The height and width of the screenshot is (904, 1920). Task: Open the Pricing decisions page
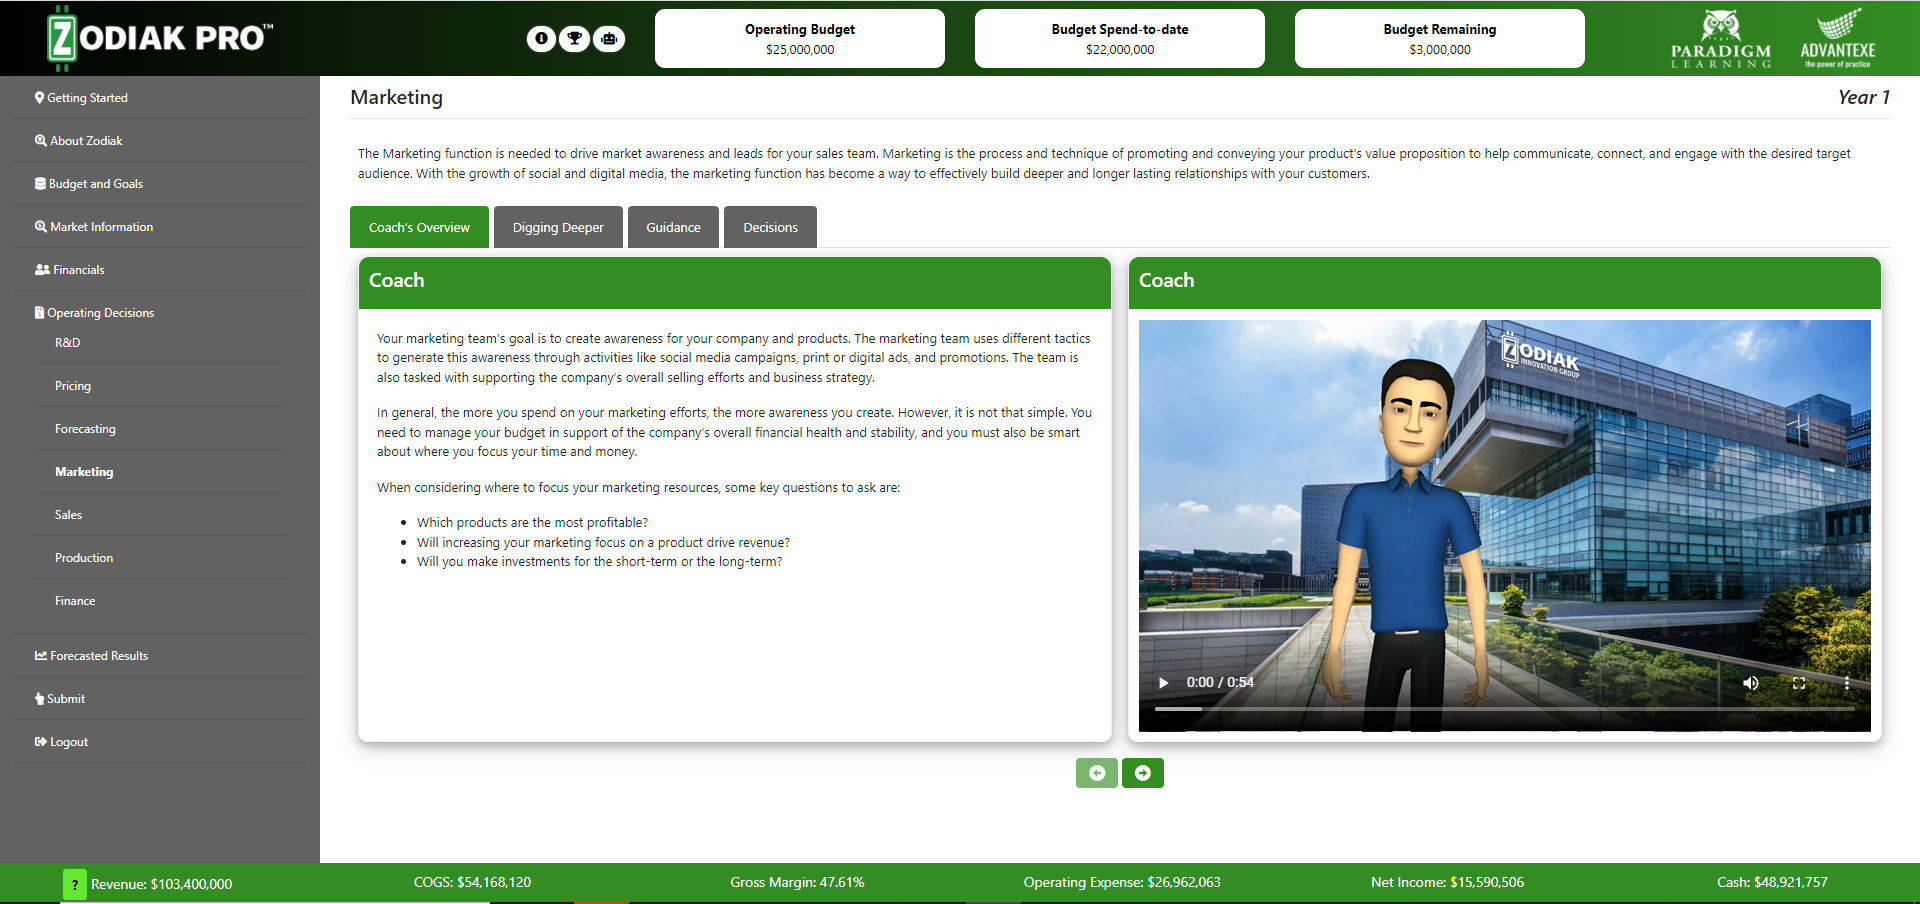click(x=73, y=386)
